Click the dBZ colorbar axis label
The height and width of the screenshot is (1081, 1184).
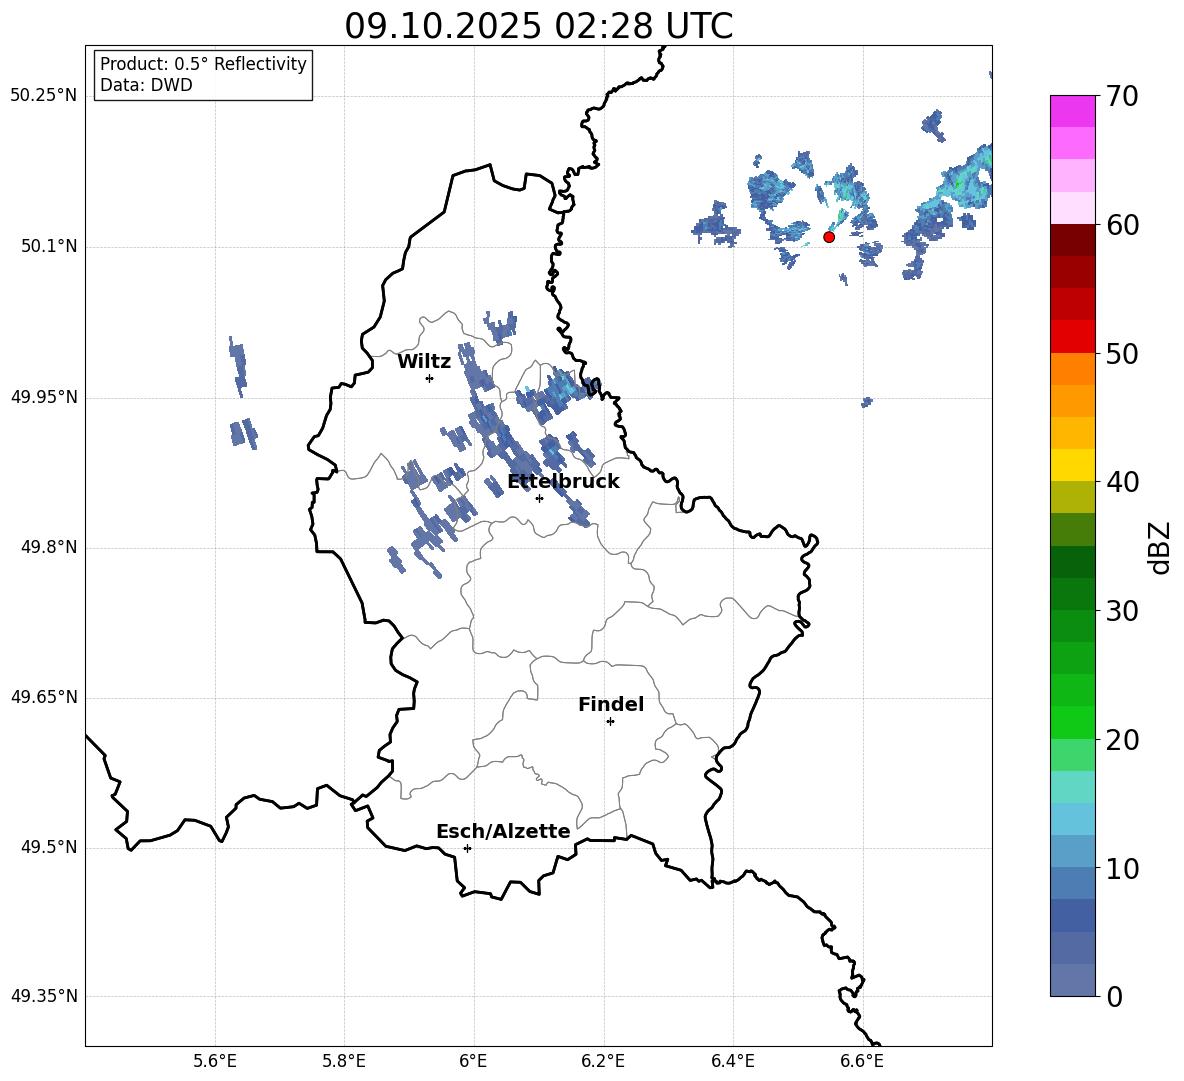coord(1158,547)
